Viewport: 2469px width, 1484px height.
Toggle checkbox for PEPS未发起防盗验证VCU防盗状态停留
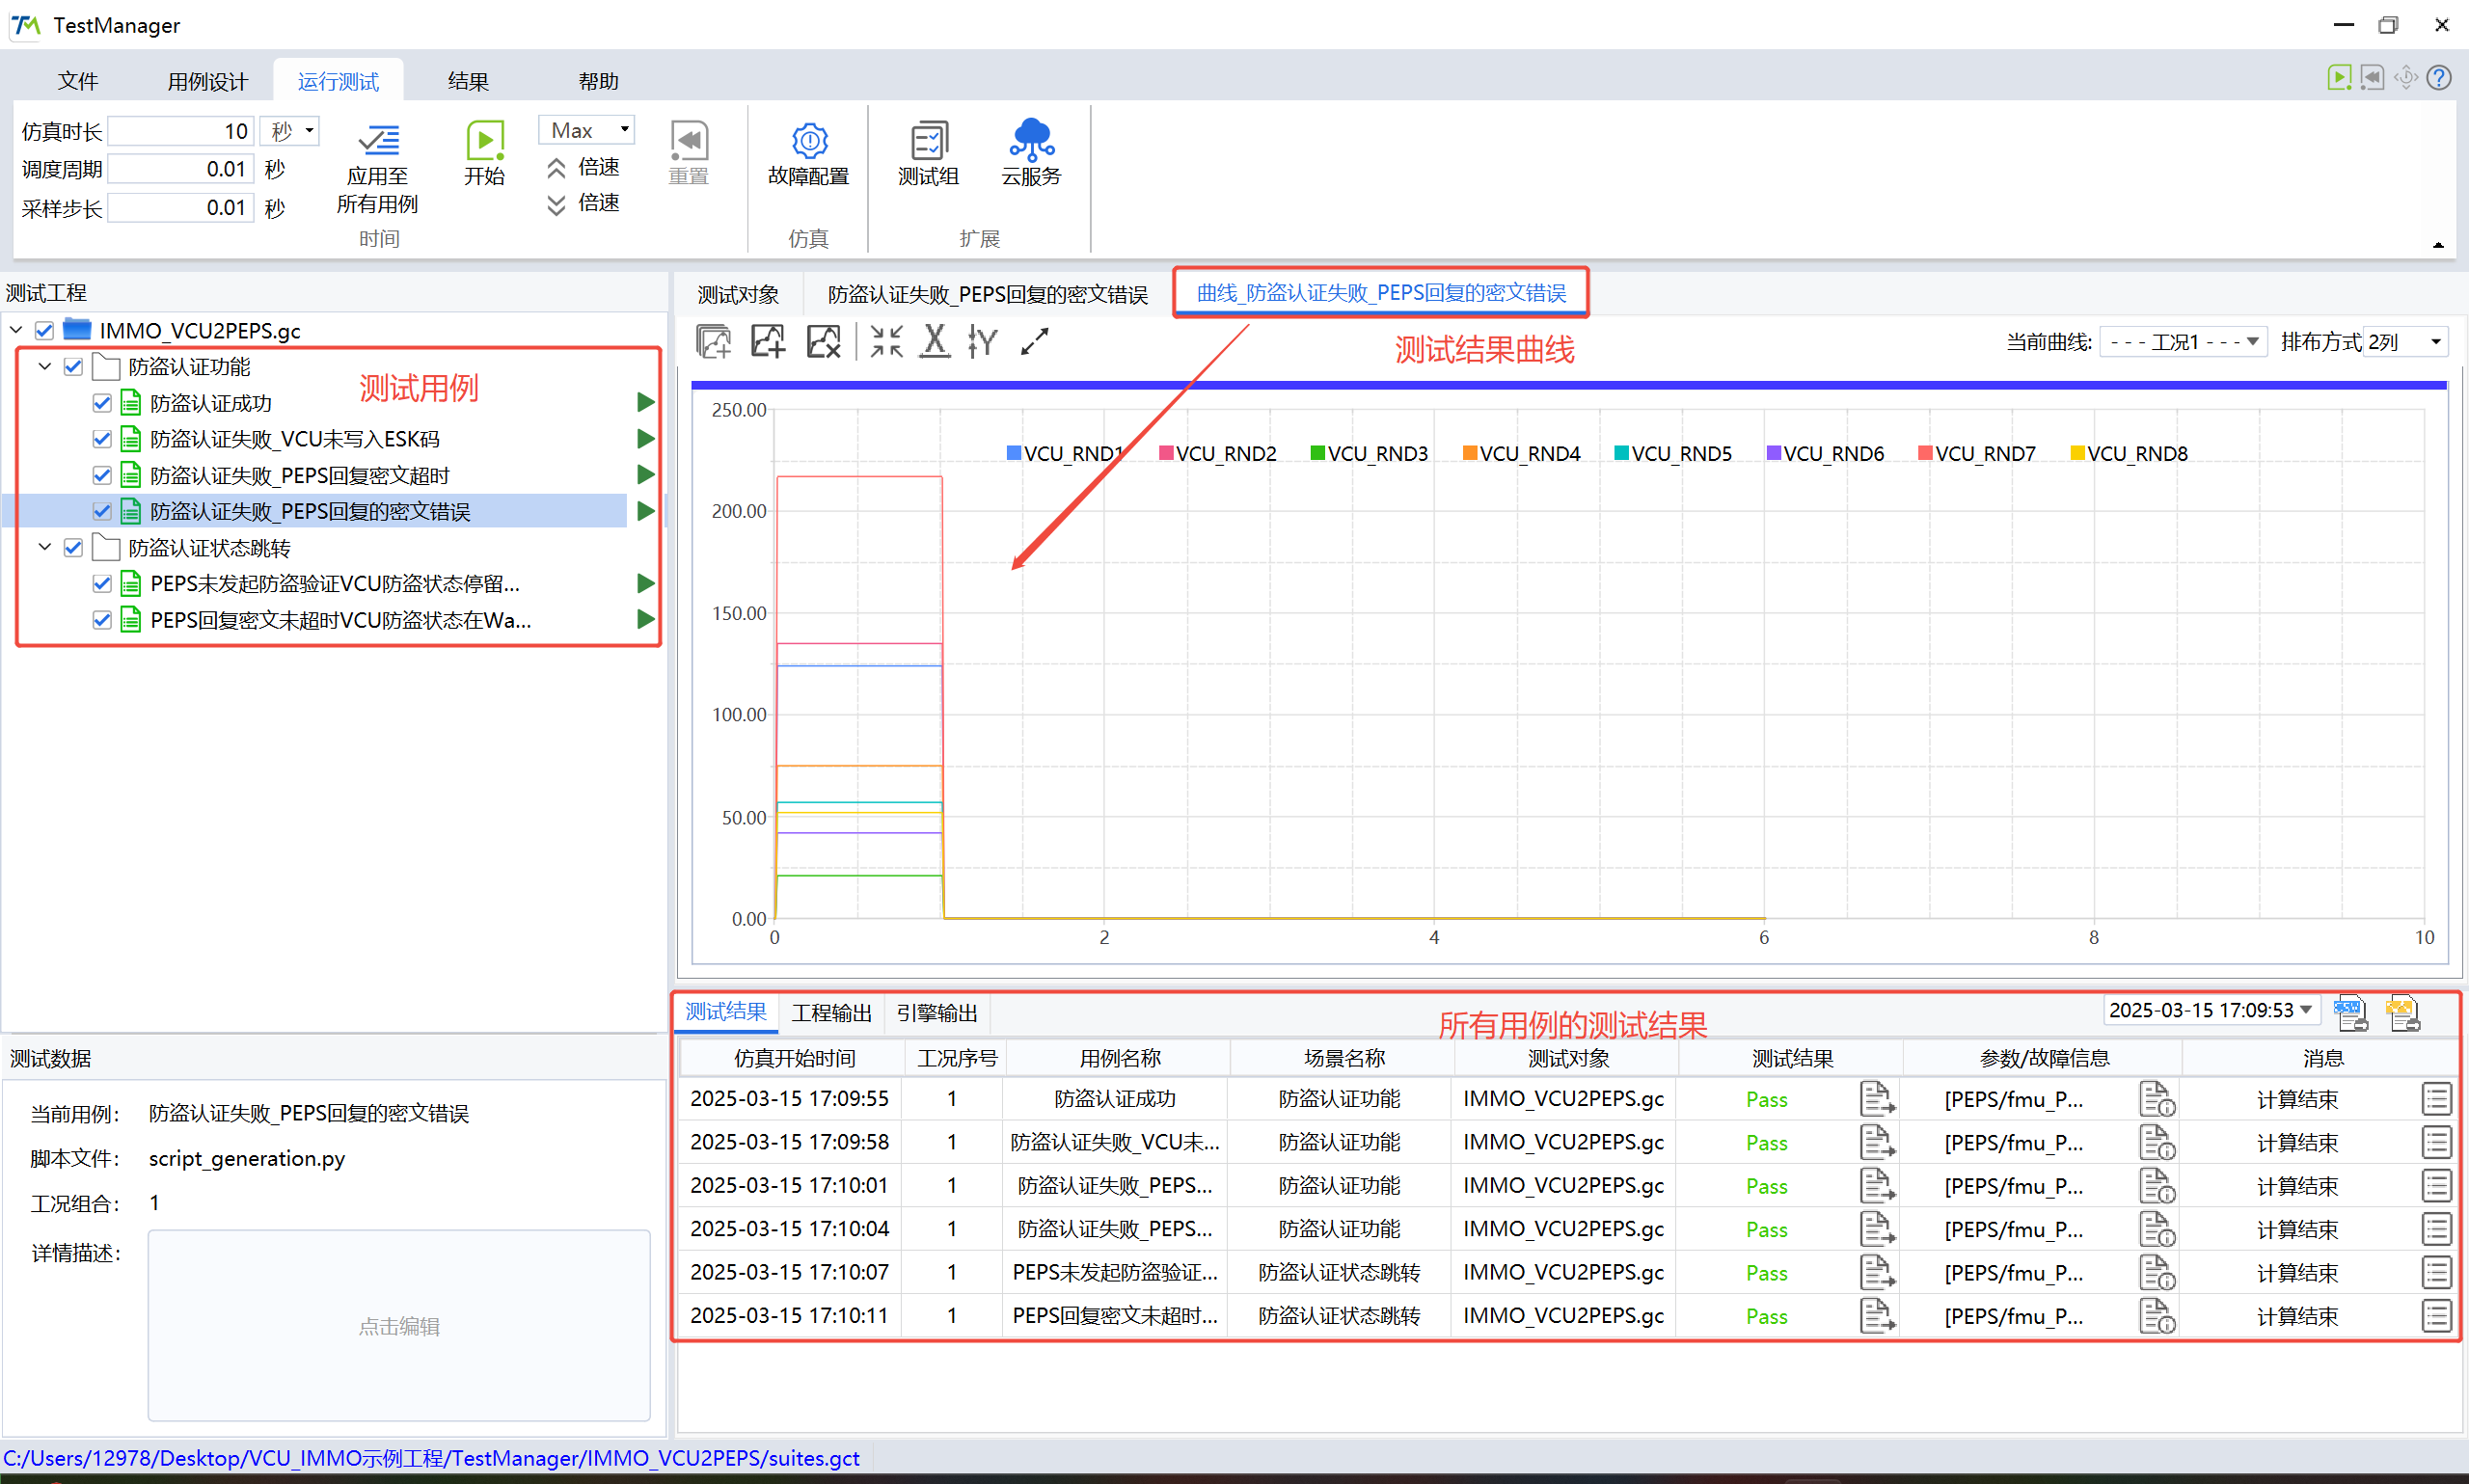tap(101, 584)
